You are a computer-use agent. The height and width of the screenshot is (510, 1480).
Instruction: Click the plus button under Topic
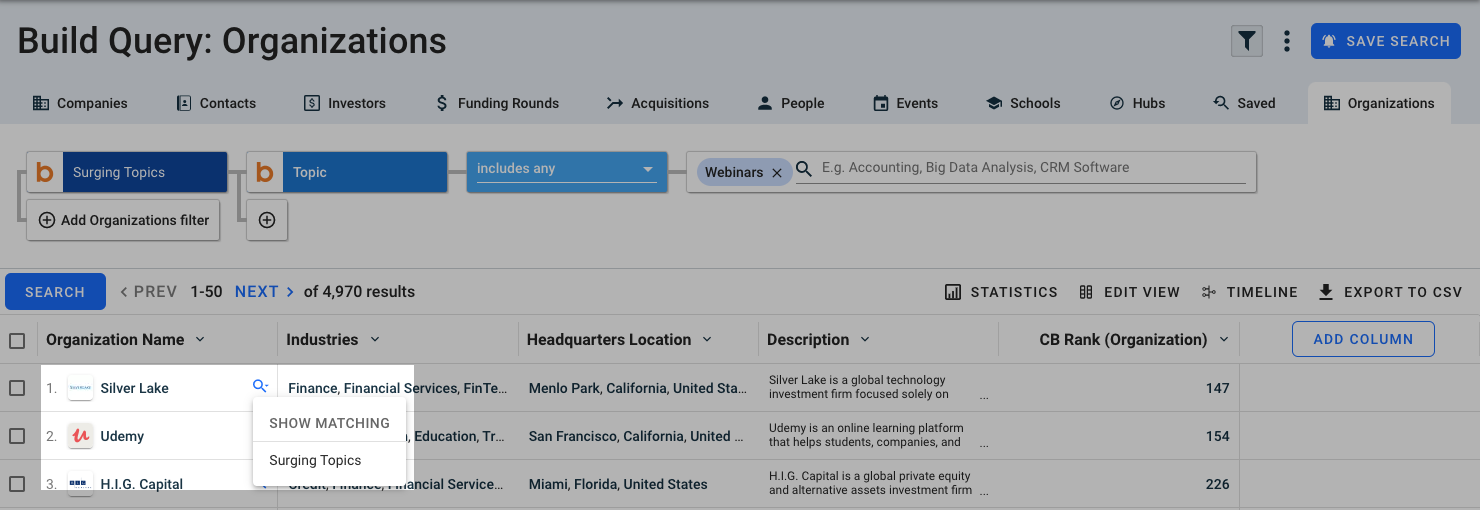(x=267, y=220)
